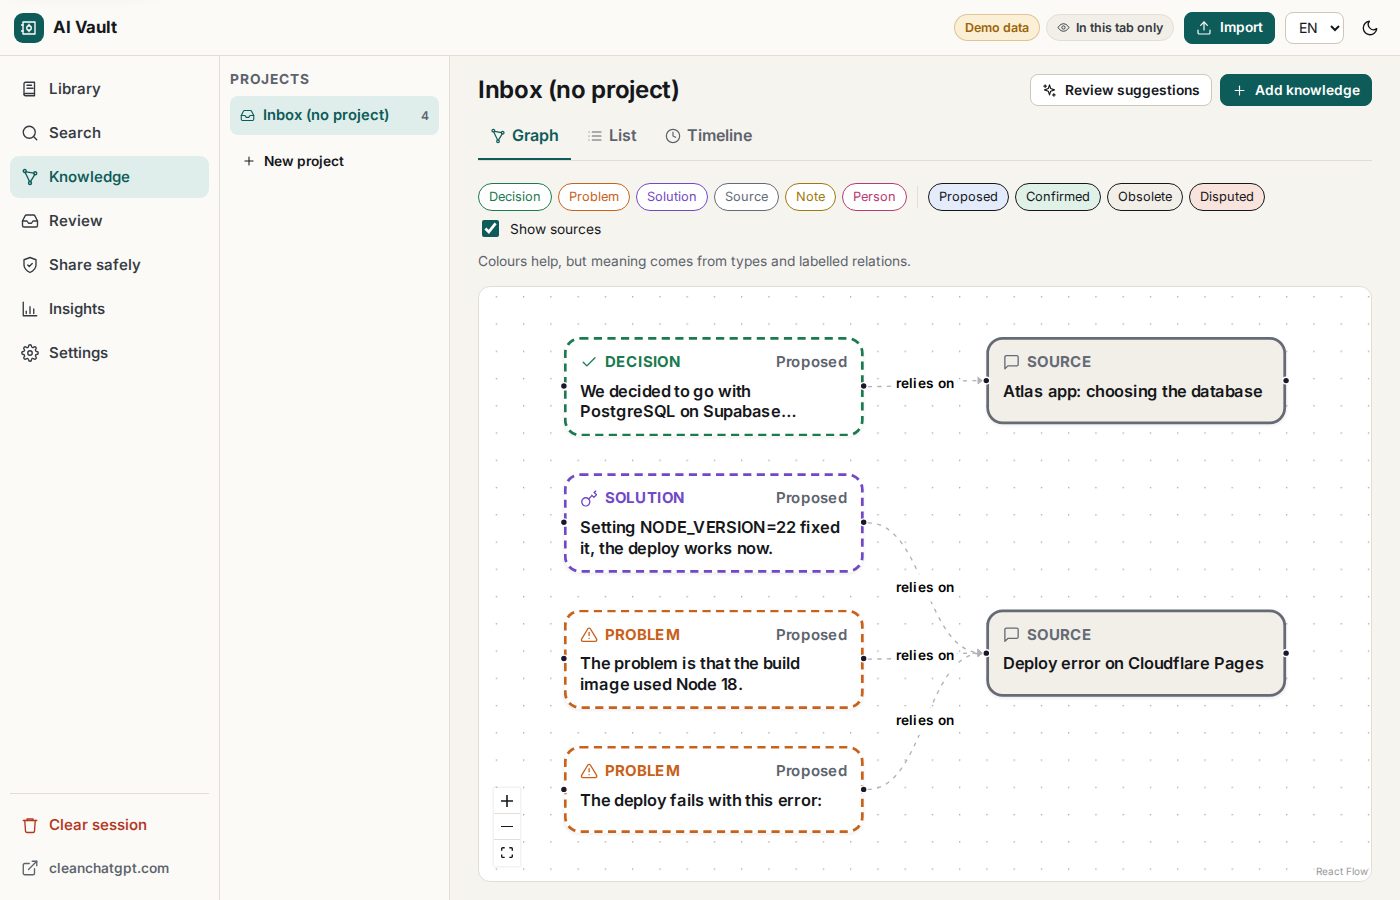
Task: Toggle dark mode with the moon icon
Action: tap(1370, 28)
